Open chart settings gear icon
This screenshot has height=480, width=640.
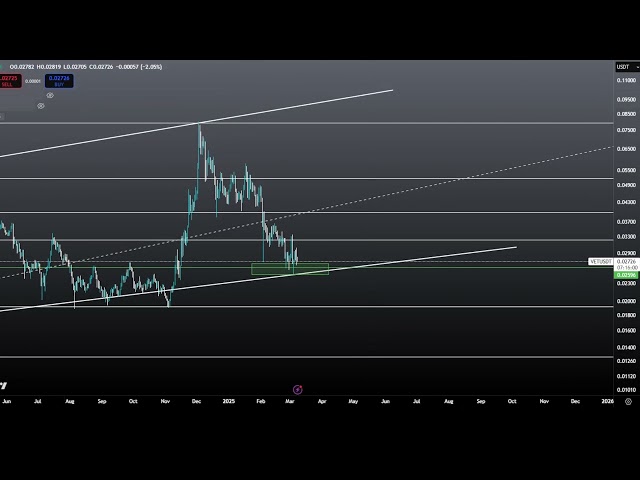tap(627, 401)
